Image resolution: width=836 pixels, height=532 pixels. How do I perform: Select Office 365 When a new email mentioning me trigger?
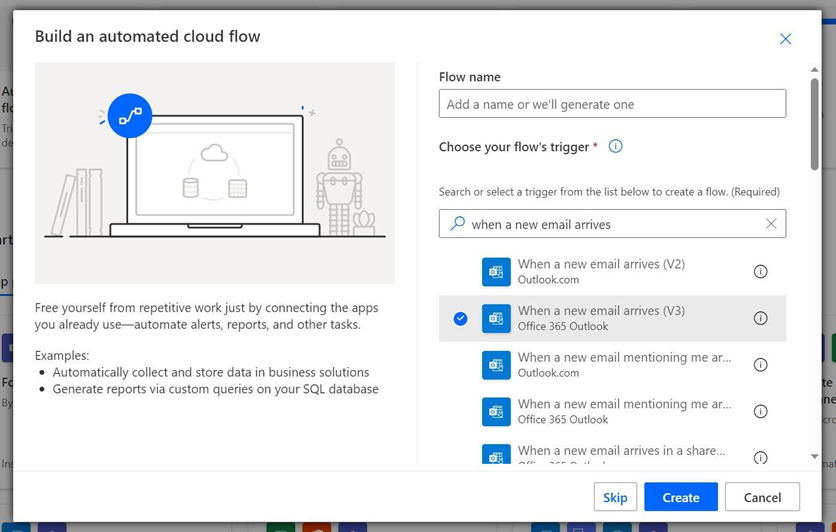[x=612, y=412]
